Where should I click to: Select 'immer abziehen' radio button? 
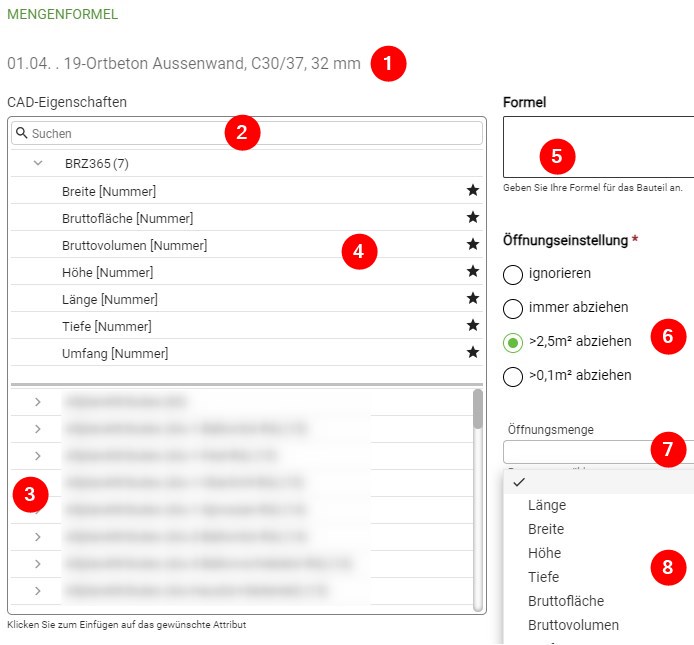tap(513, 308)
